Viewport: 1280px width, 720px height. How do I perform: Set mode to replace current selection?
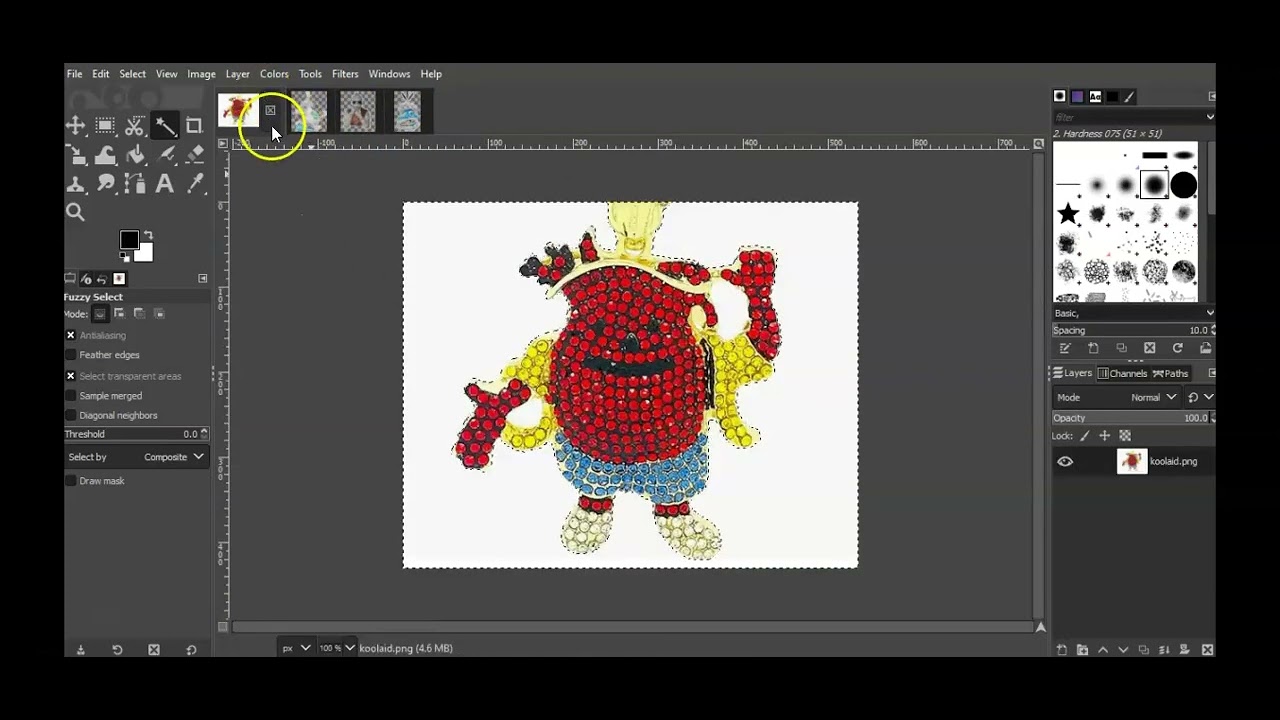[100, 314]
